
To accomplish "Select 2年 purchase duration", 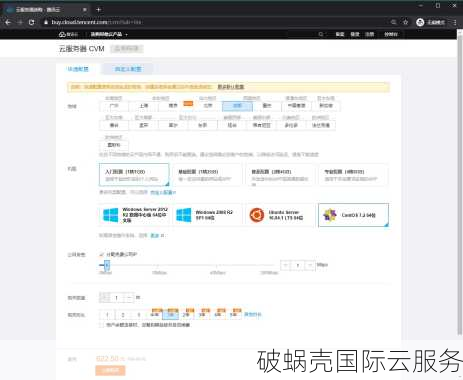I will (x=186, y=315).
